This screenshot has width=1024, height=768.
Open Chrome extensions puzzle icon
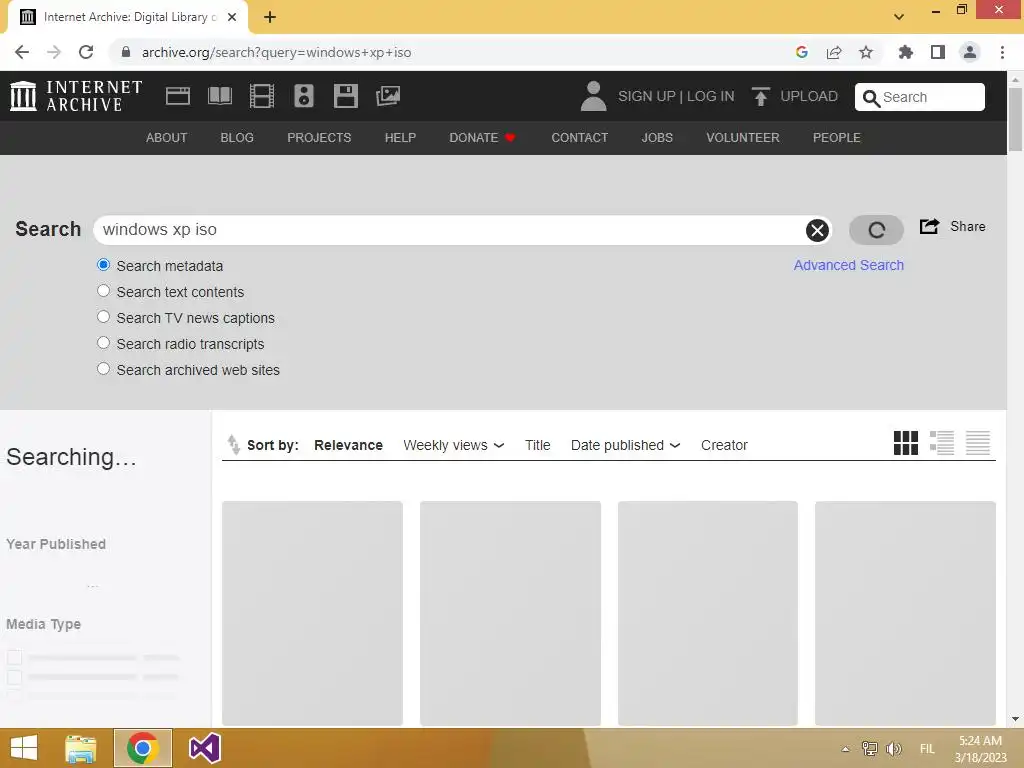905,52
